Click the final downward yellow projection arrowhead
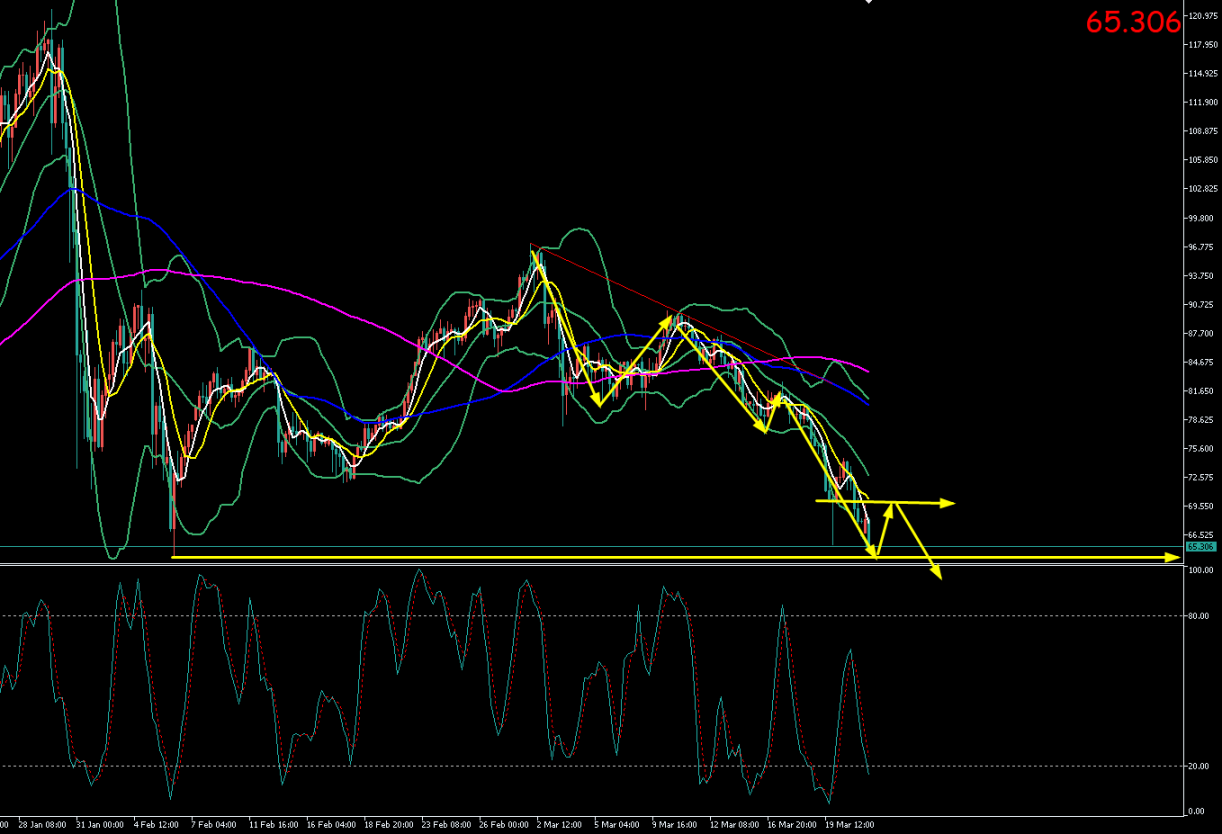Viewport: 1222px width, 834px height. 938,574
